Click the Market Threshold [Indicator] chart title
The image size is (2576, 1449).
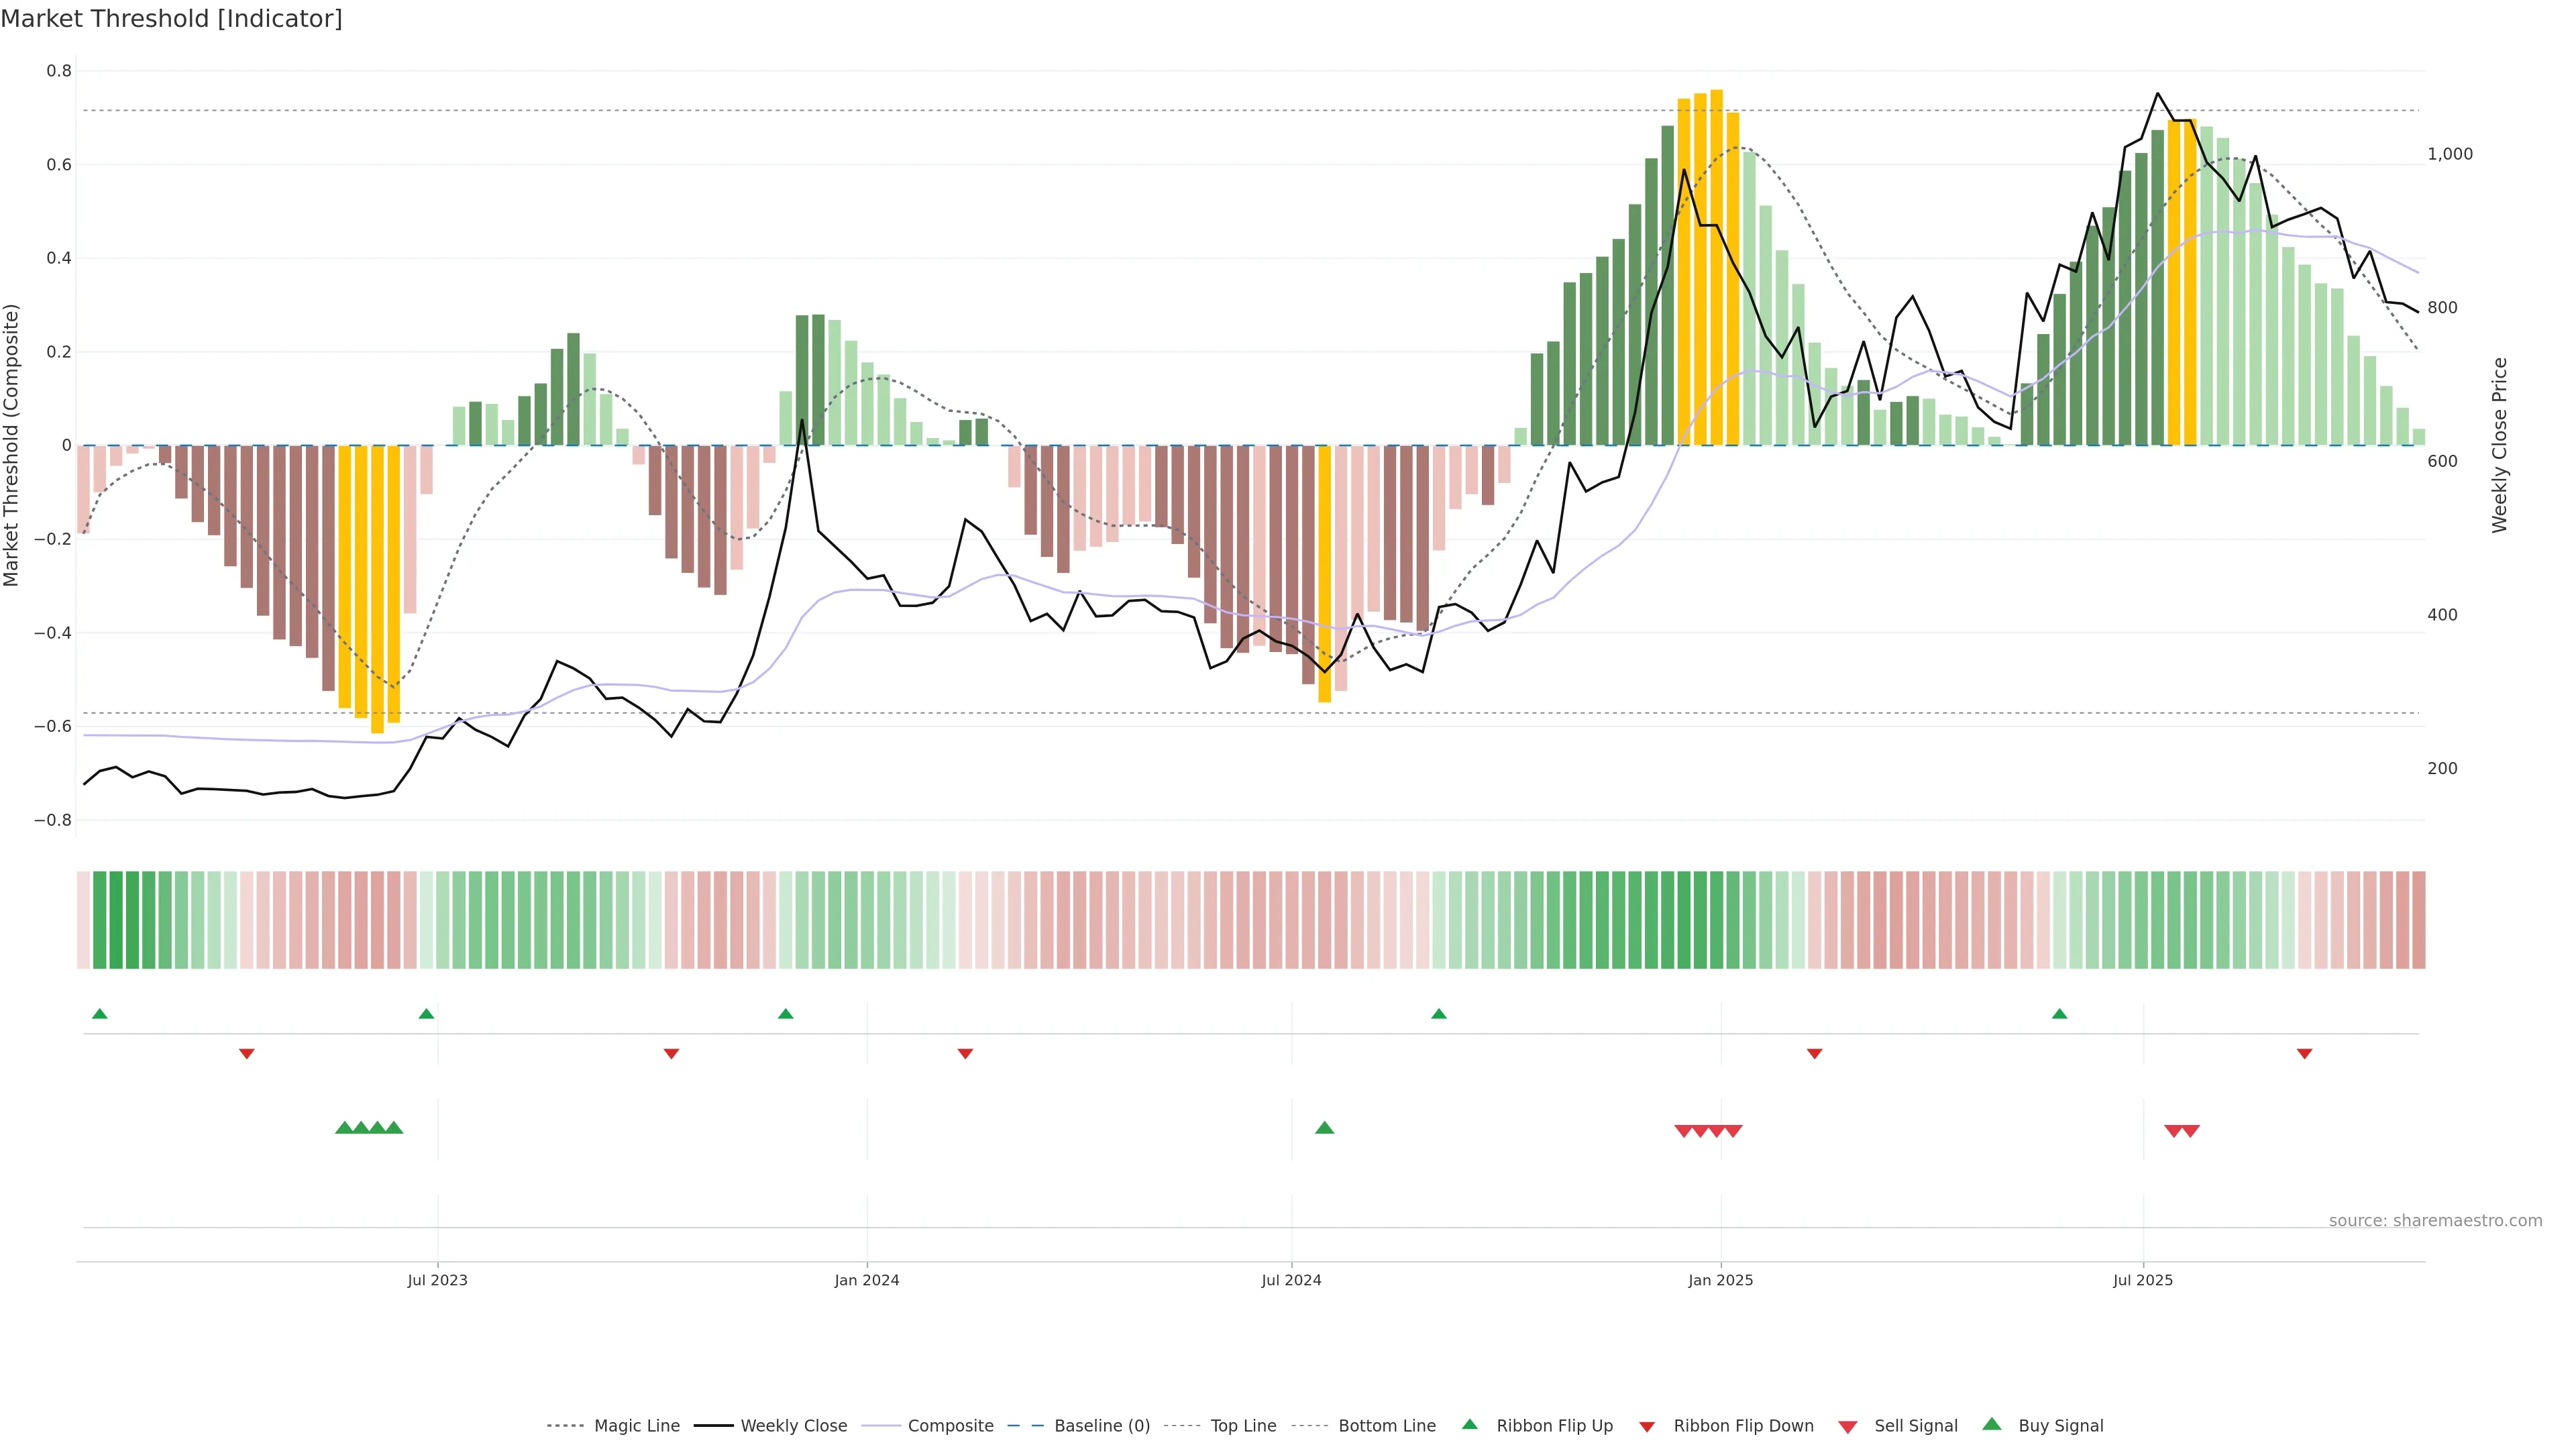click(171, 19)
